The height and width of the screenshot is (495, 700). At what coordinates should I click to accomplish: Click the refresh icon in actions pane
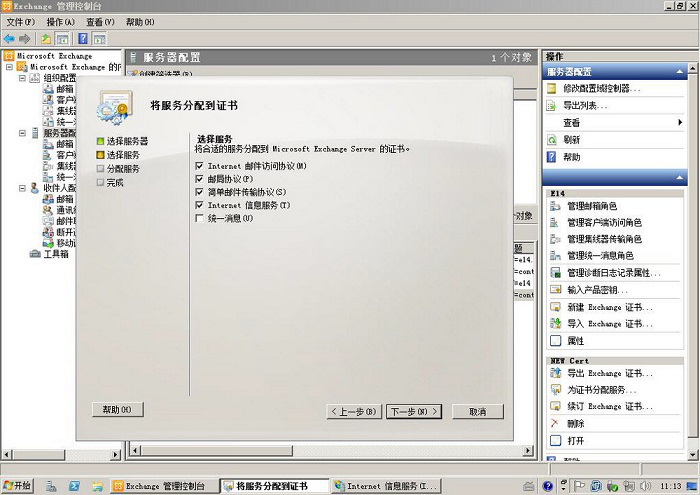click(553, 140)
